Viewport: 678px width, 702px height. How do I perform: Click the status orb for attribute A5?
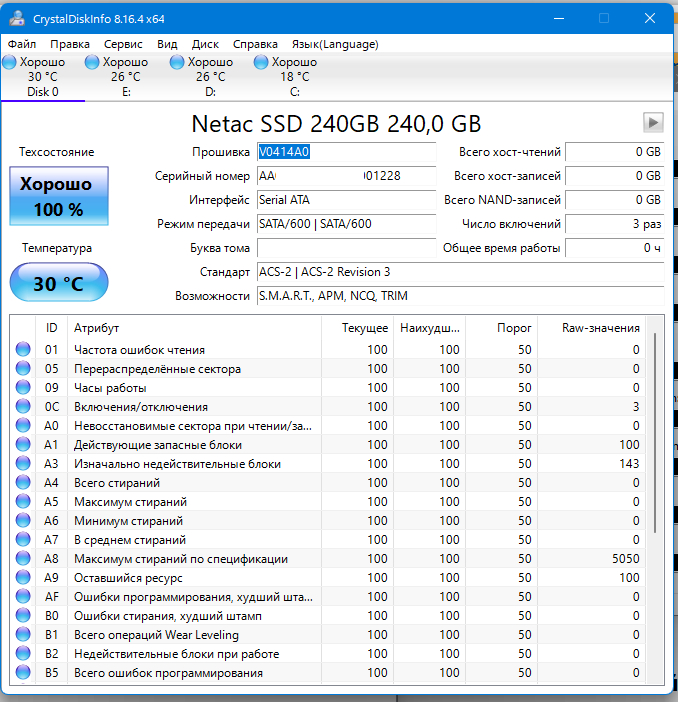point(23,501)
